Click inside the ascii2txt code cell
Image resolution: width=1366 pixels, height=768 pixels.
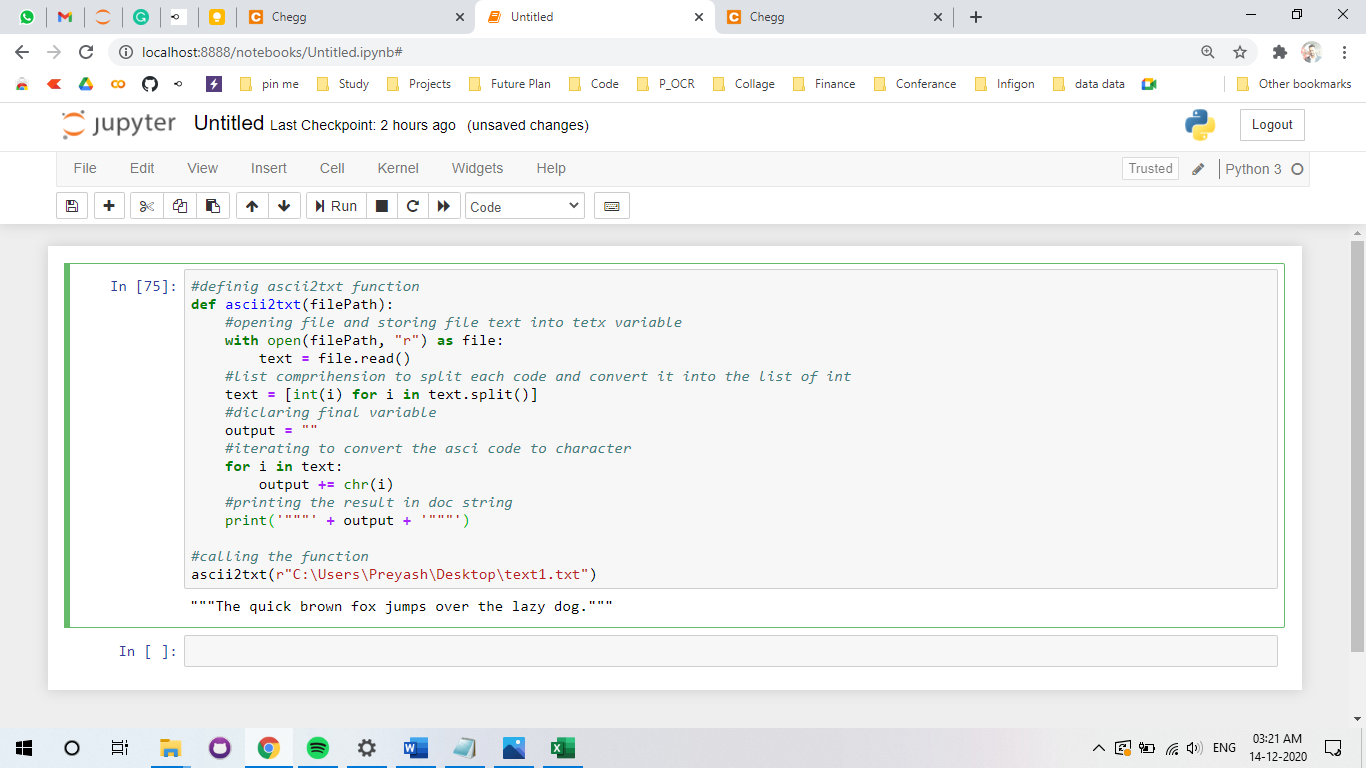730,429
